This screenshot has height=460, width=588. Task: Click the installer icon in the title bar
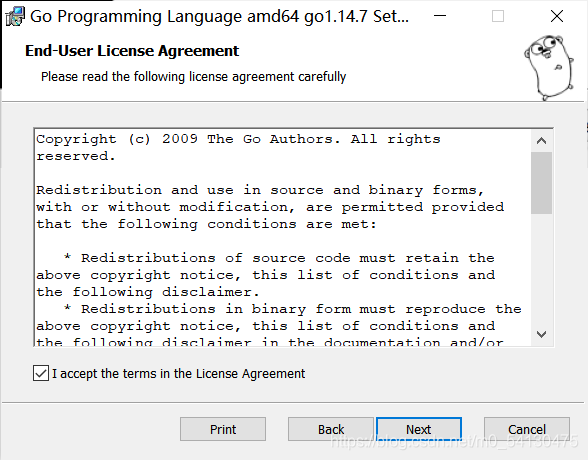click(x=15, y=16)
